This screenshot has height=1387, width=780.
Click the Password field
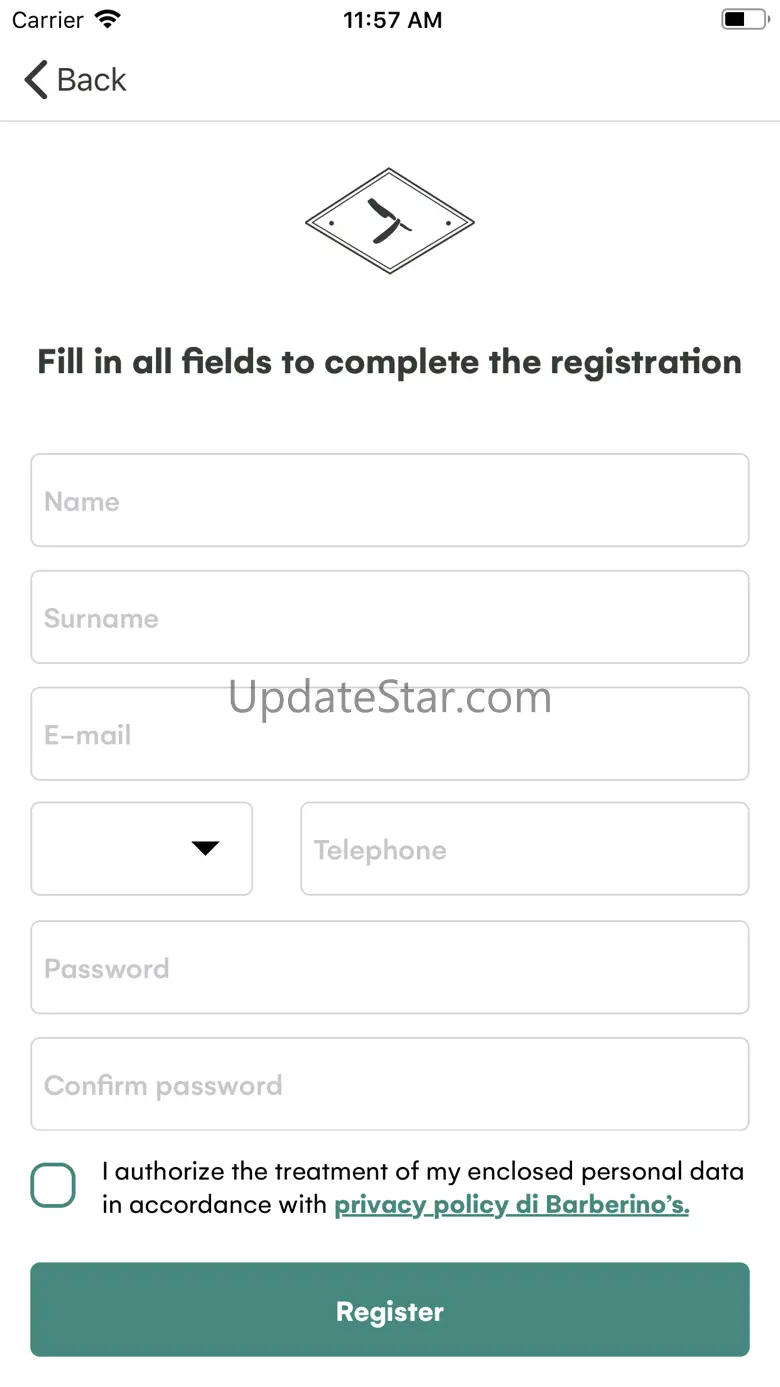[x=390, y=968]
